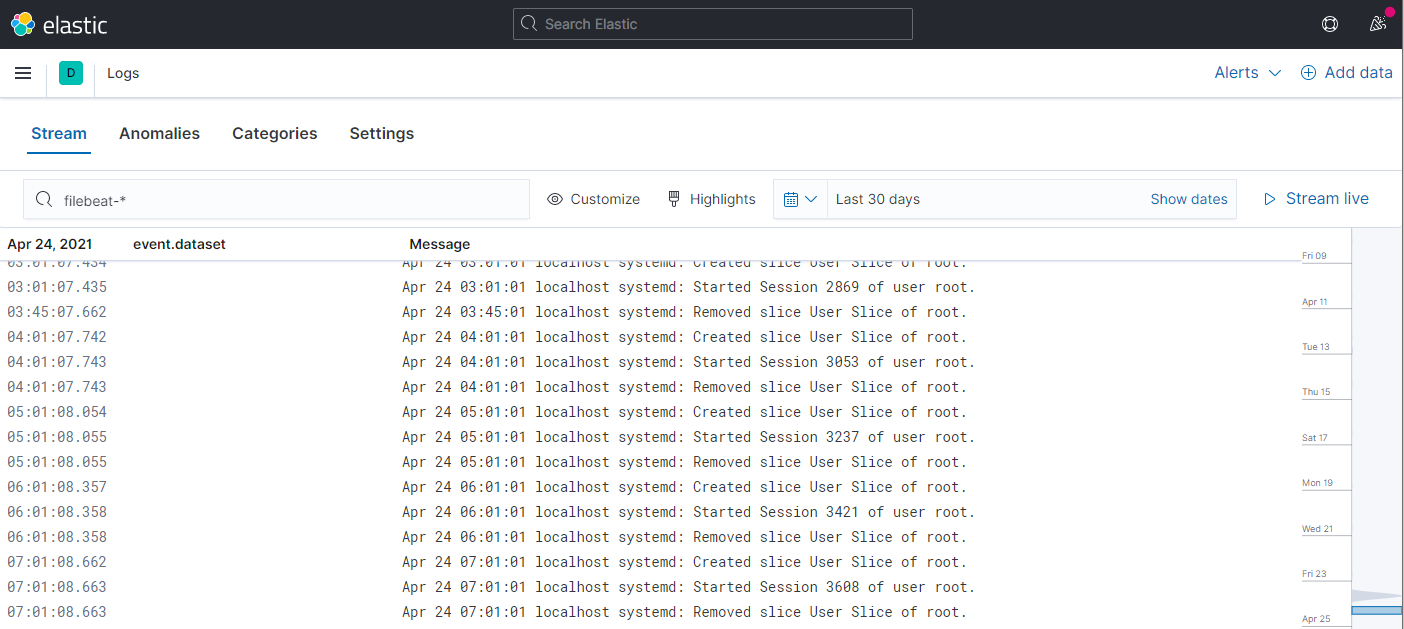Click the Sat 17 minimap marker
Viewport: 1404px width, 629px height.
(x=1315, y=438)
